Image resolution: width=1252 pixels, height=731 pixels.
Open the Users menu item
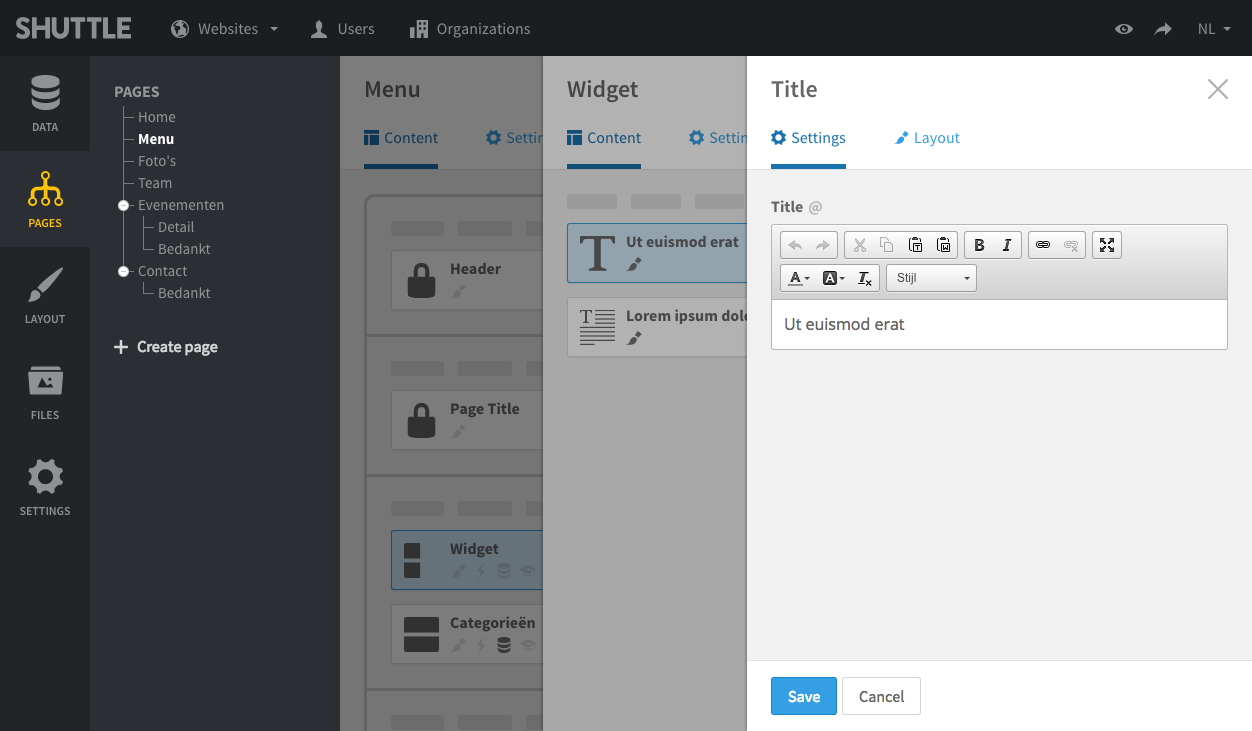[343, 29]
